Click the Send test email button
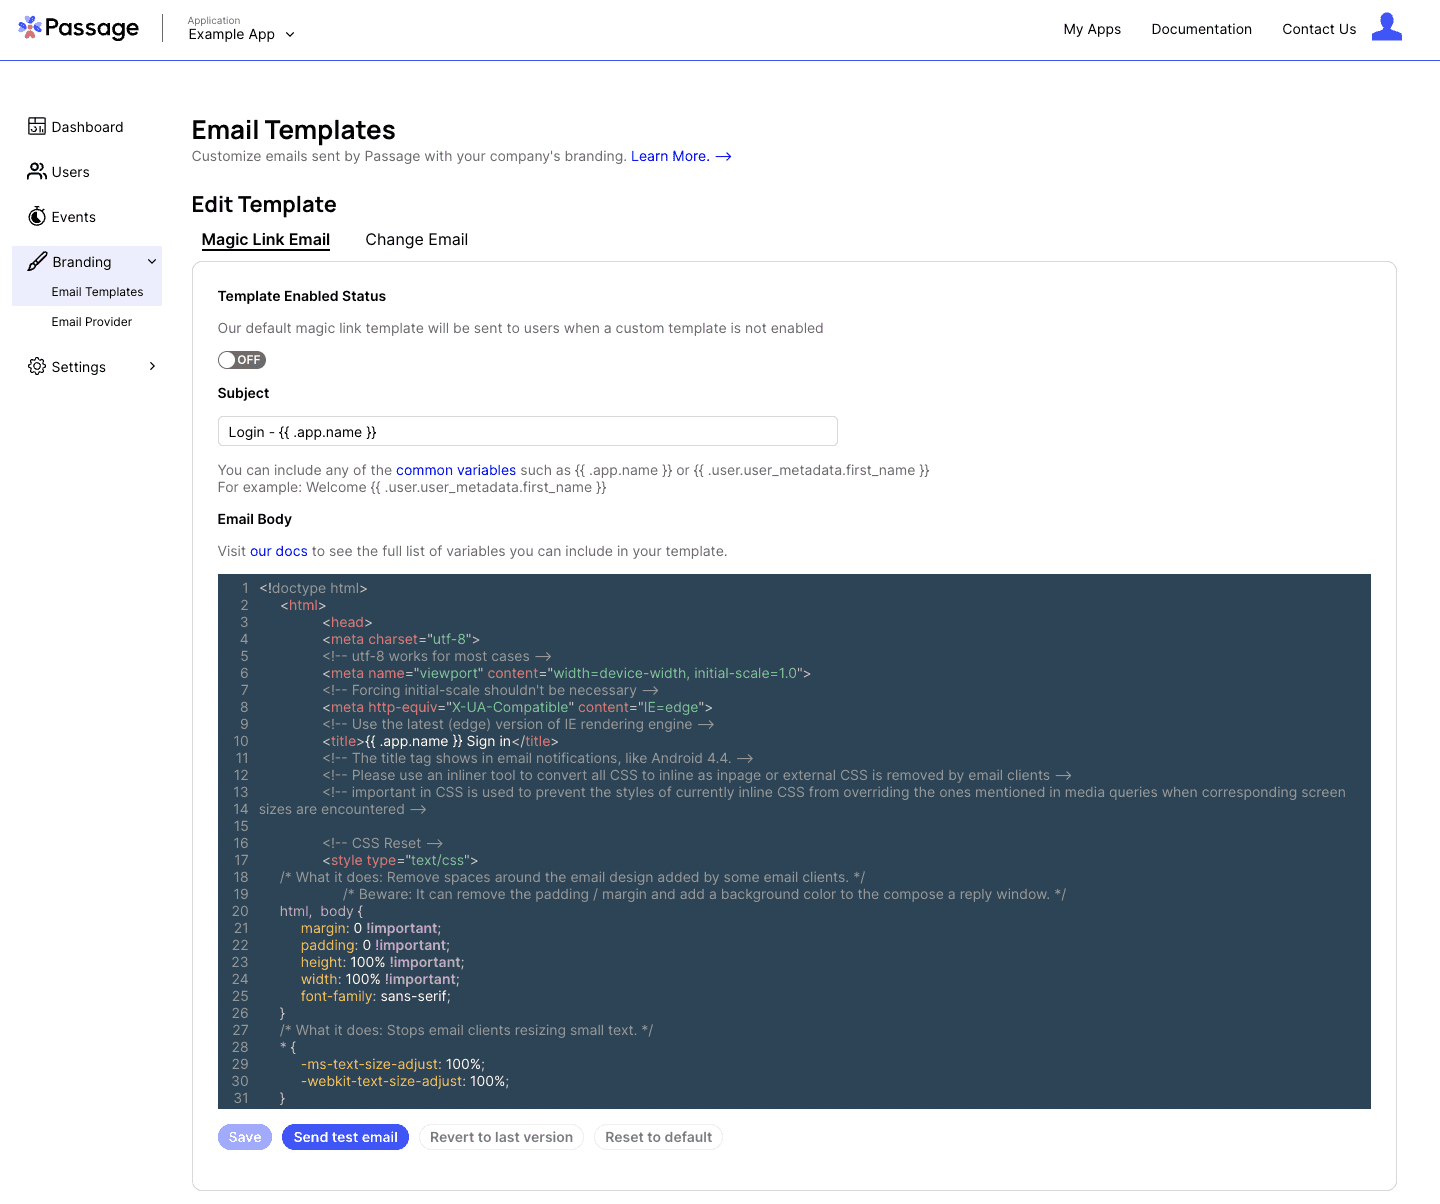The height and width of the screenshot is (1204, 1440). [345, 1137]
